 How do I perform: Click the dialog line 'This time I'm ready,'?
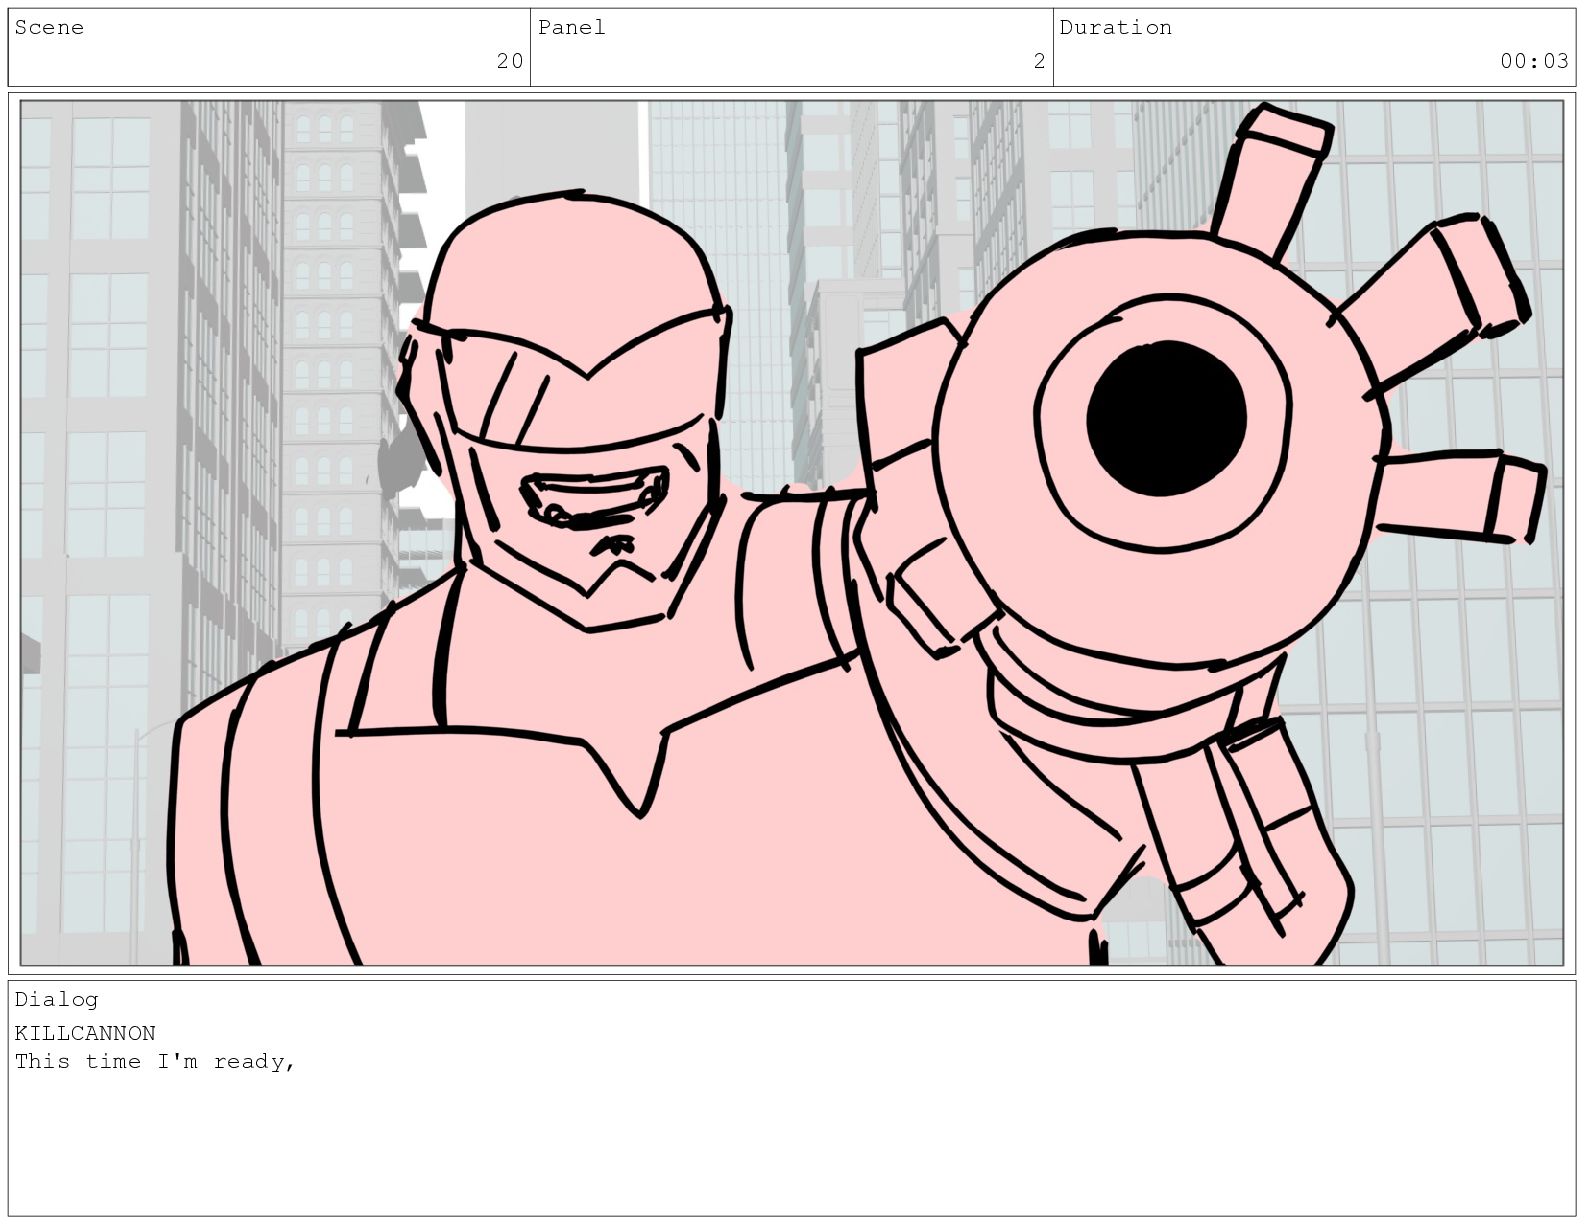pos(155,1061)
